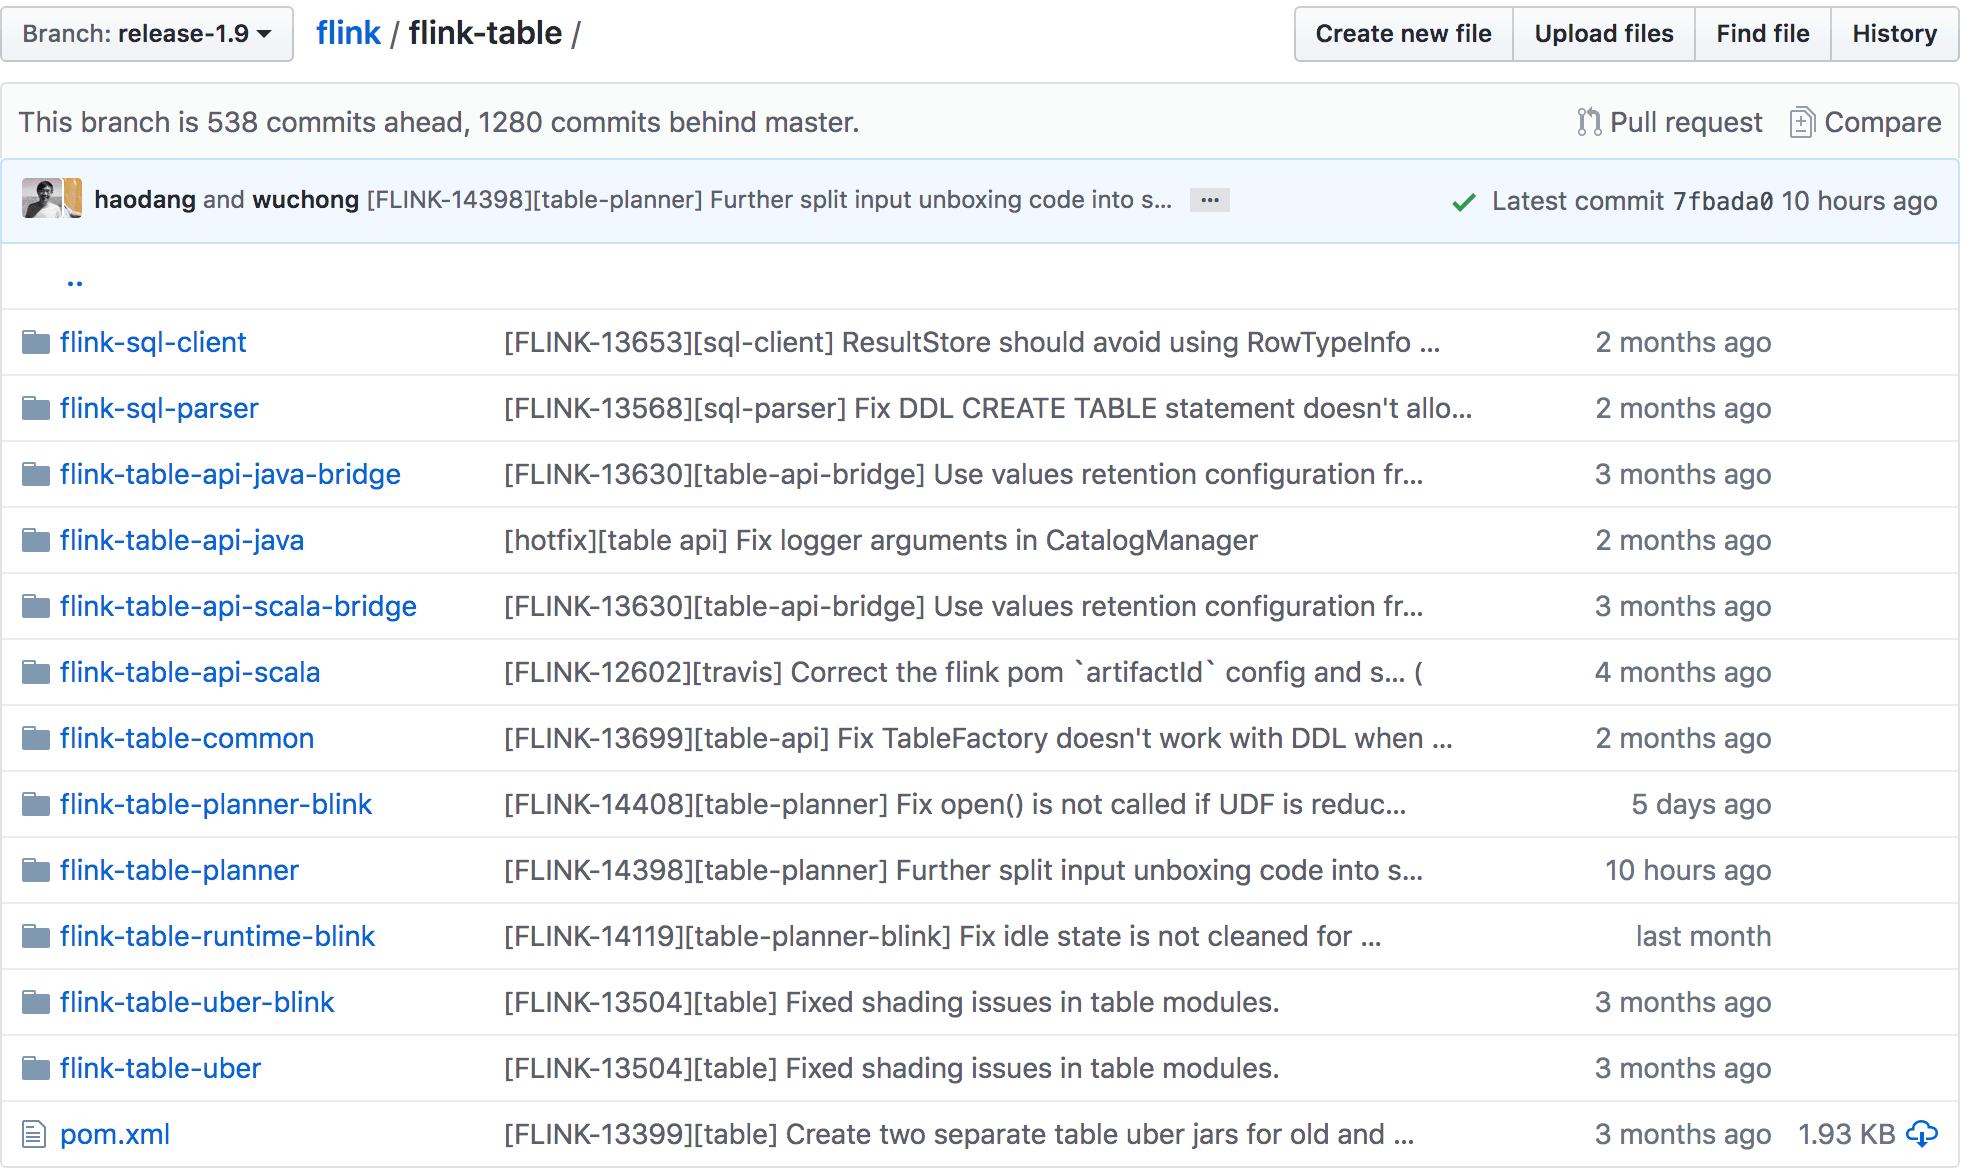The width and height of the screenshot is (1974, 1174).
Task: Click the flink-table-common folder icon
Action: [36, 738]
